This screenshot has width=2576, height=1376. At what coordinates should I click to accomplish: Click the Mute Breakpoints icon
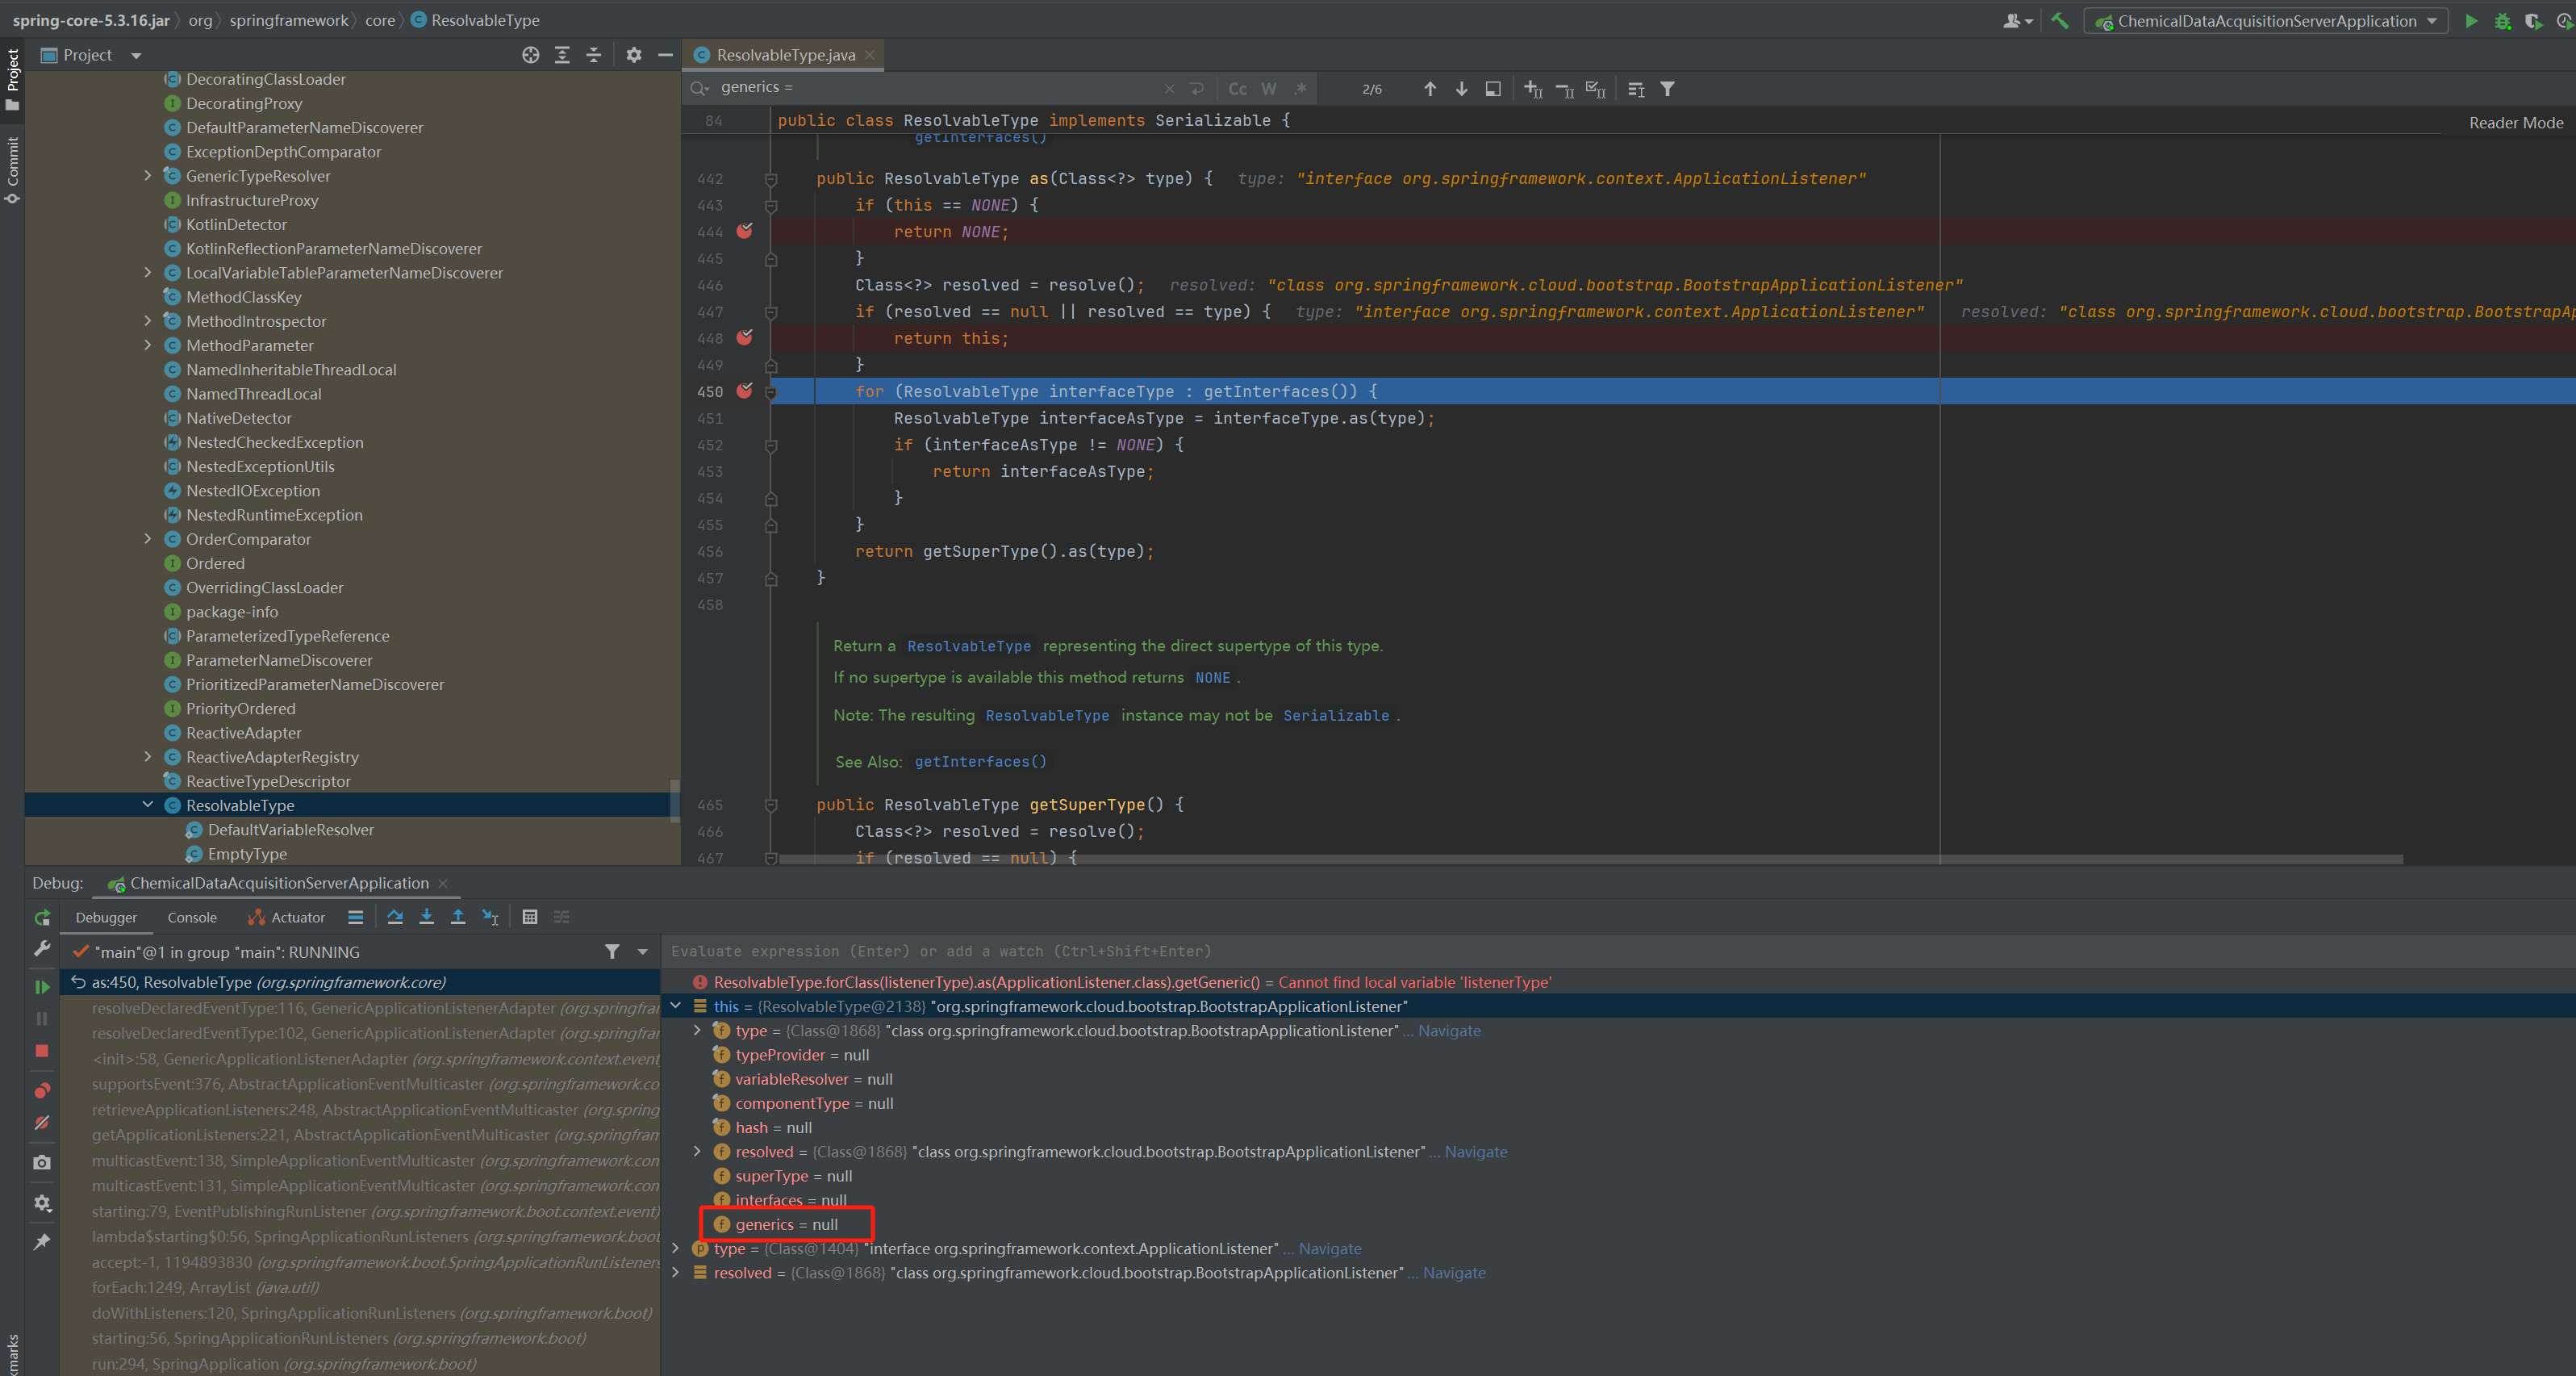click(x=42, y=1123)
